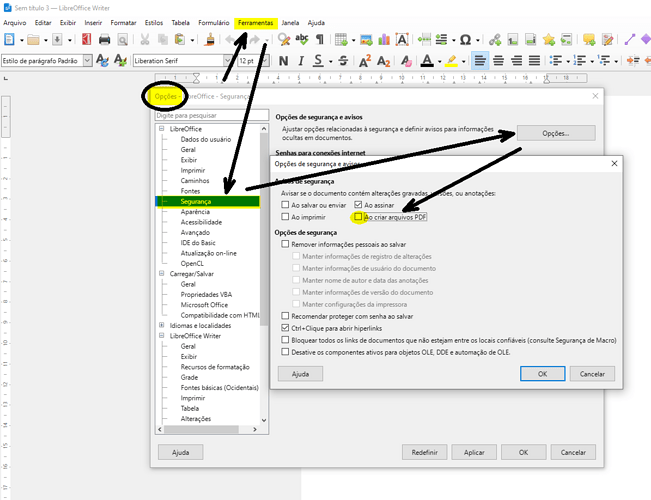Click the insert special character Omega icon

464,39
